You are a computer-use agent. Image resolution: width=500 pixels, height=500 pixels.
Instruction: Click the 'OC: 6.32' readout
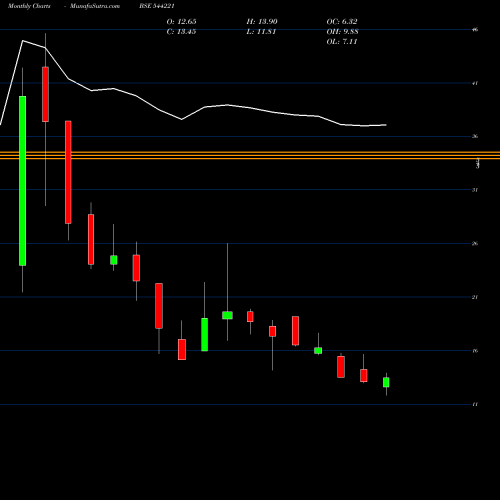coord(342,22)
